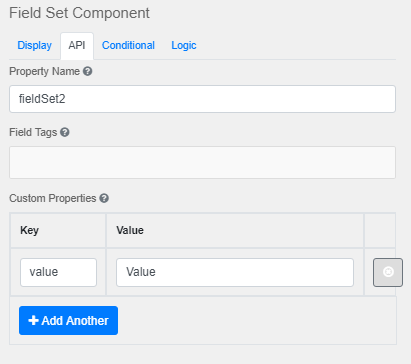Viewport: 411px width, 364px height.
Task: Open the Custom Properties help tooltip icon
Action: coord(104,198)
